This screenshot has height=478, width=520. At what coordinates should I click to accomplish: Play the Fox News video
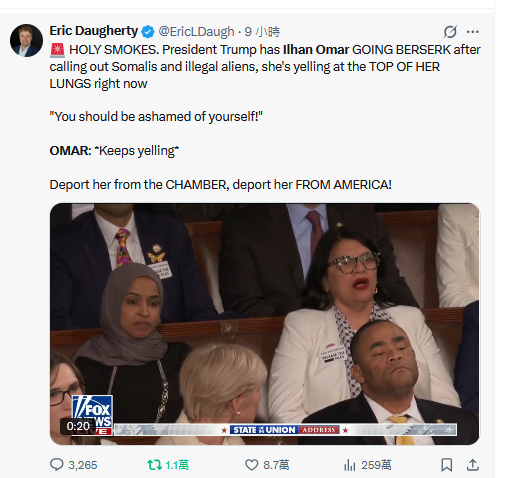click(265, 324)
